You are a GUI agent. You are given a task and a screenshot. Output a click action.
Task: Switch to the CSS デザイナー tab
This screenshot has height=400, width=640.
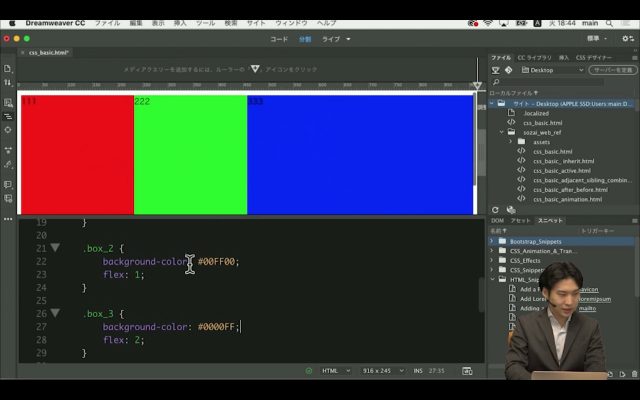(596, 58)
